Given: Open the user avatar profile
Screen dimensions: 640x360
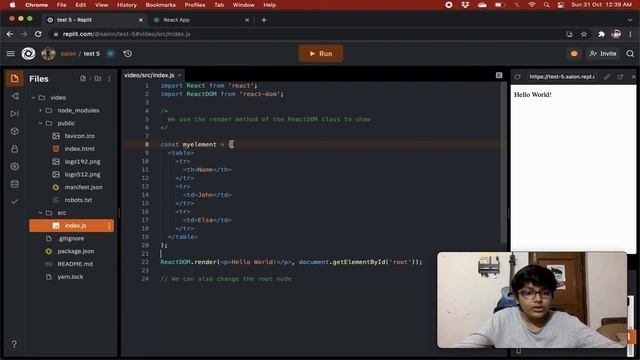Looking at the screenshot, I should pos(48,53).
